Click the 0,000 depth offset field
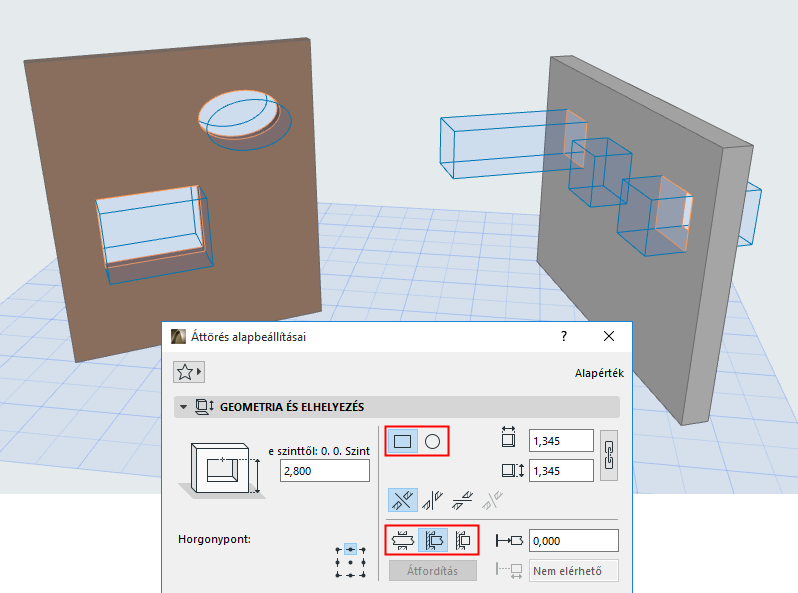This screenshot has height=593, width=798. (x=574, y=541)
